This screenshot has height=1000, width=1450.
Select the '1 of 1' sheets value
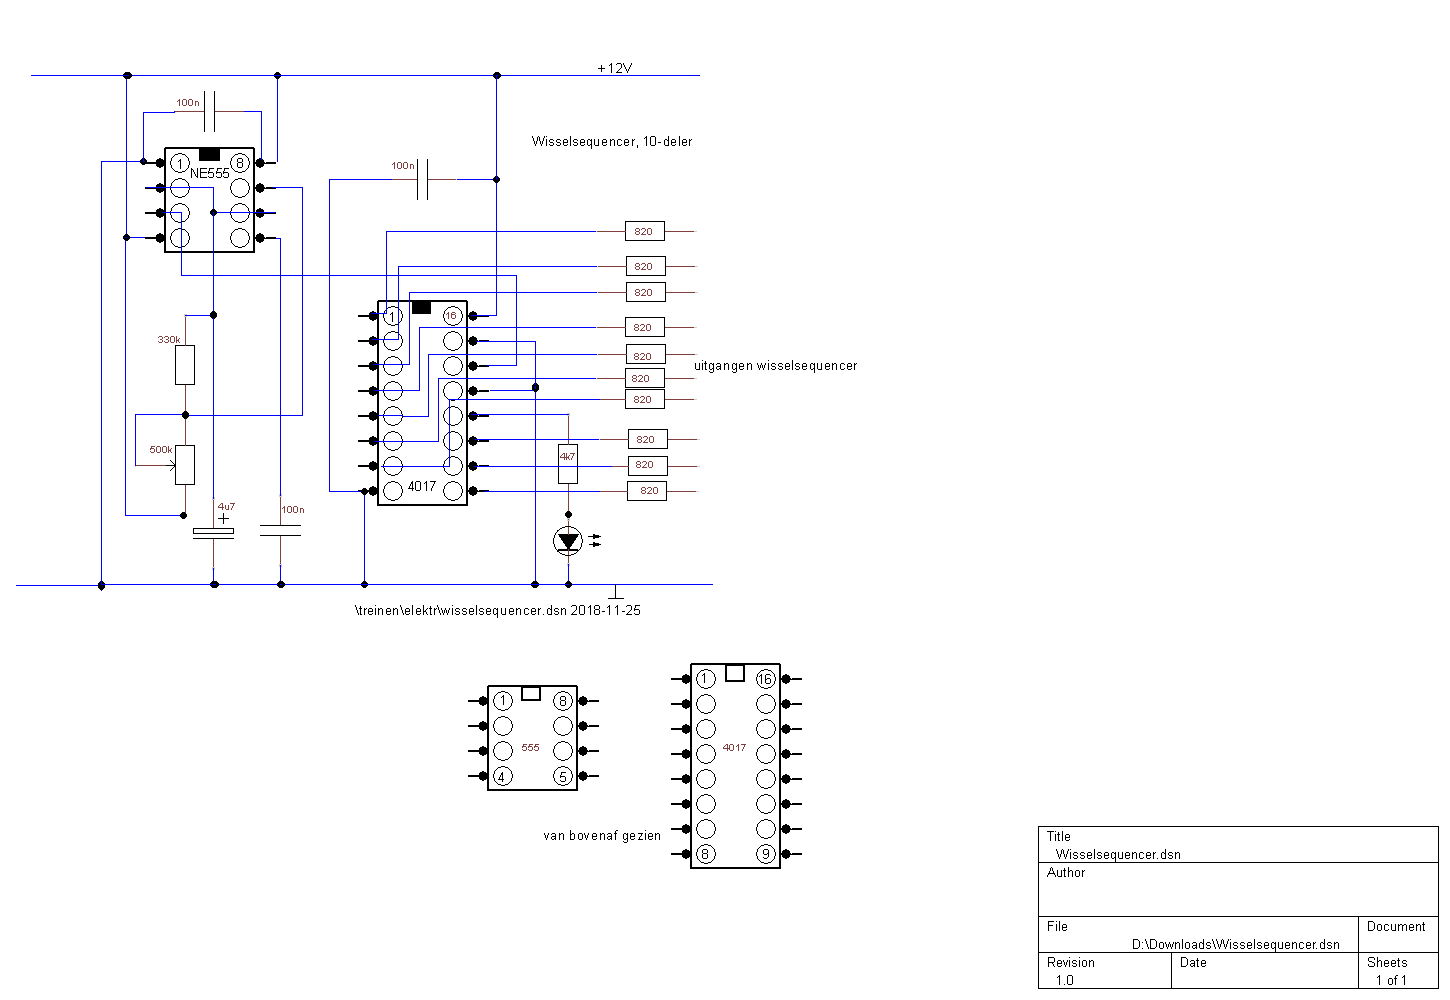1391,980
